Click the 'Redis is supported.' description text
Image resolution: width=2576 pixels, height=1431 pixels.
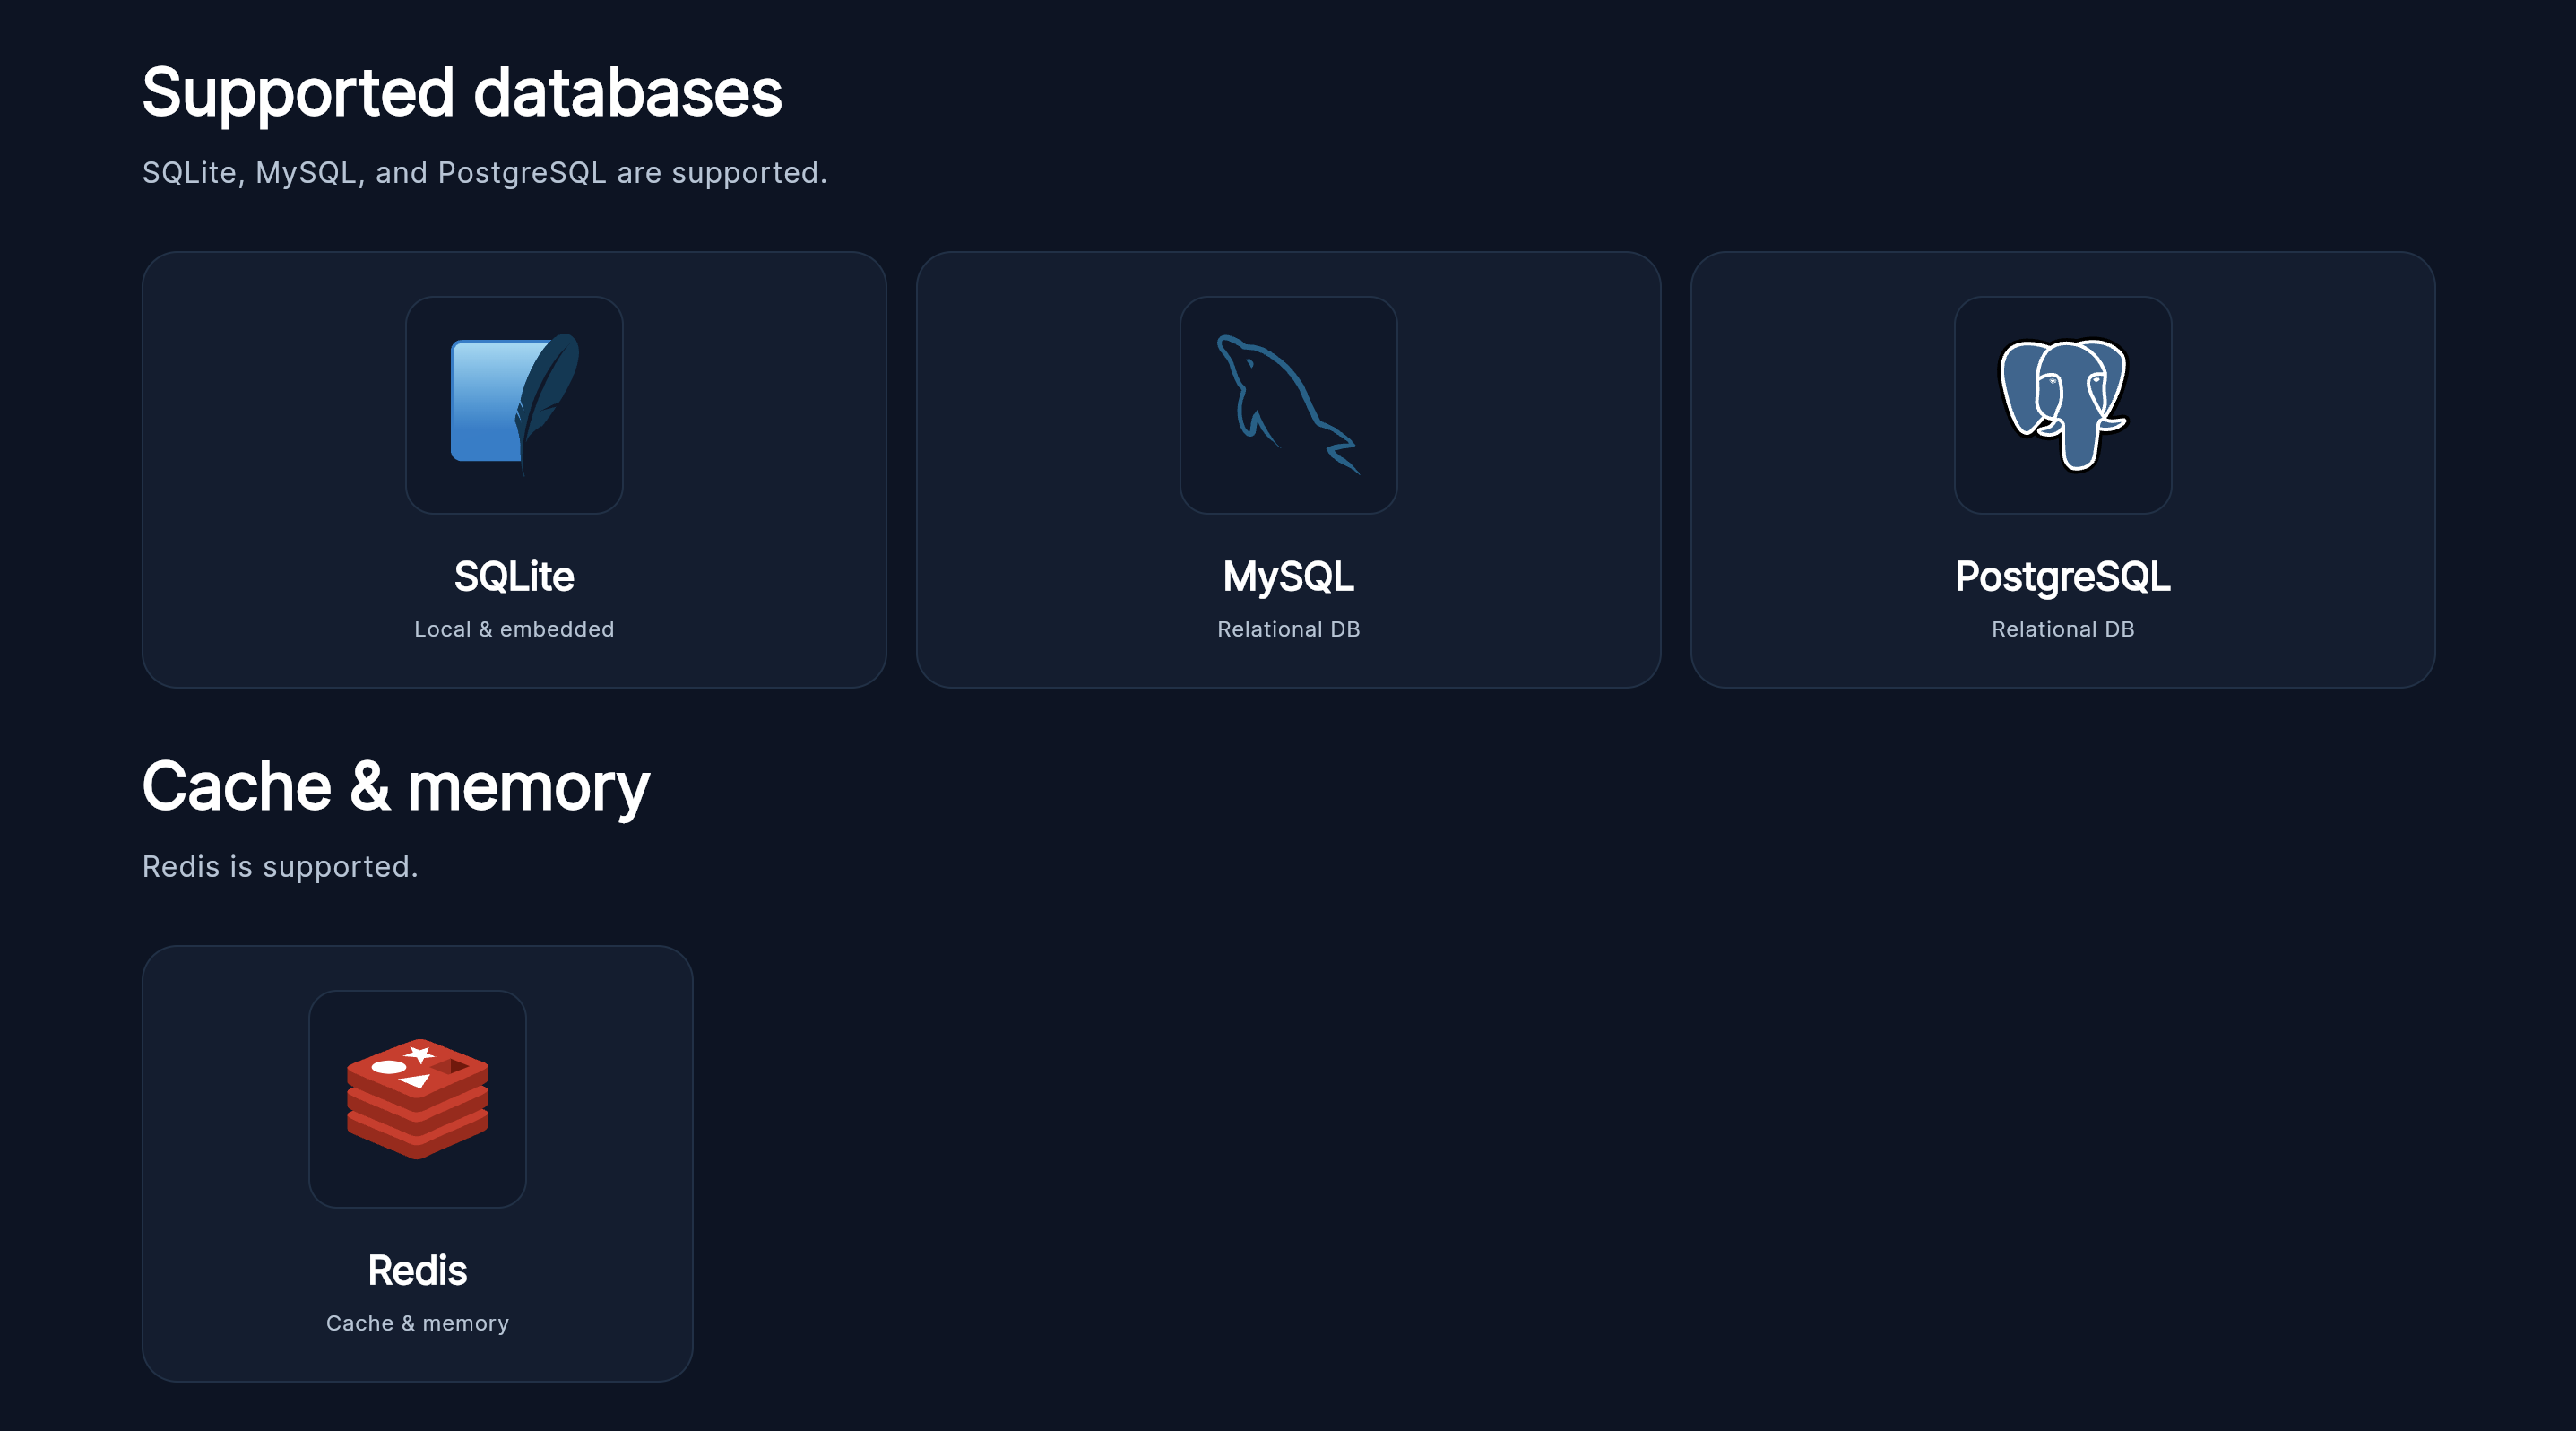pos(280,866)
